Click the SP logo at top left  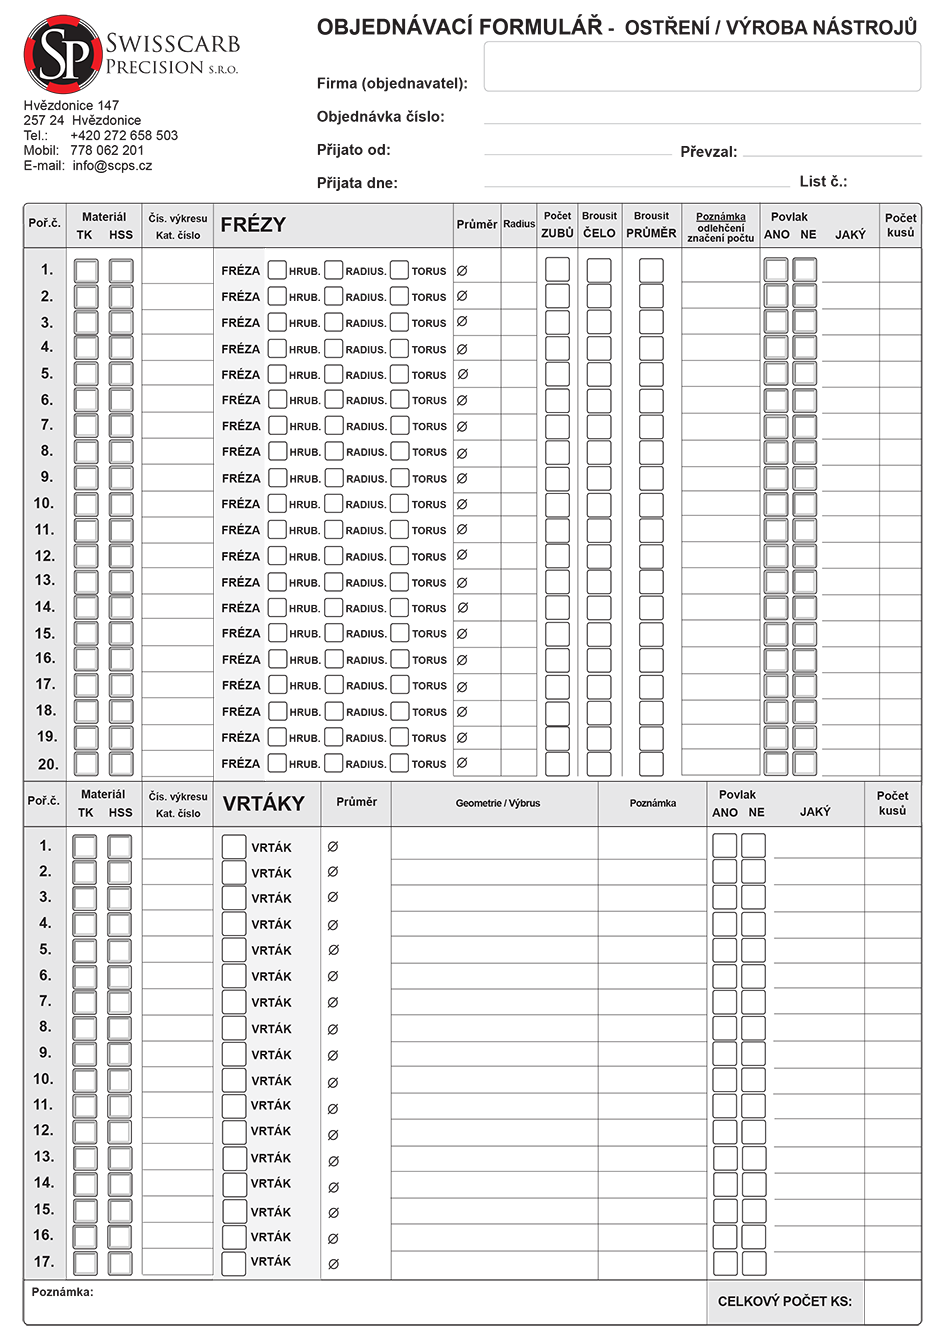tap(64, 56)
